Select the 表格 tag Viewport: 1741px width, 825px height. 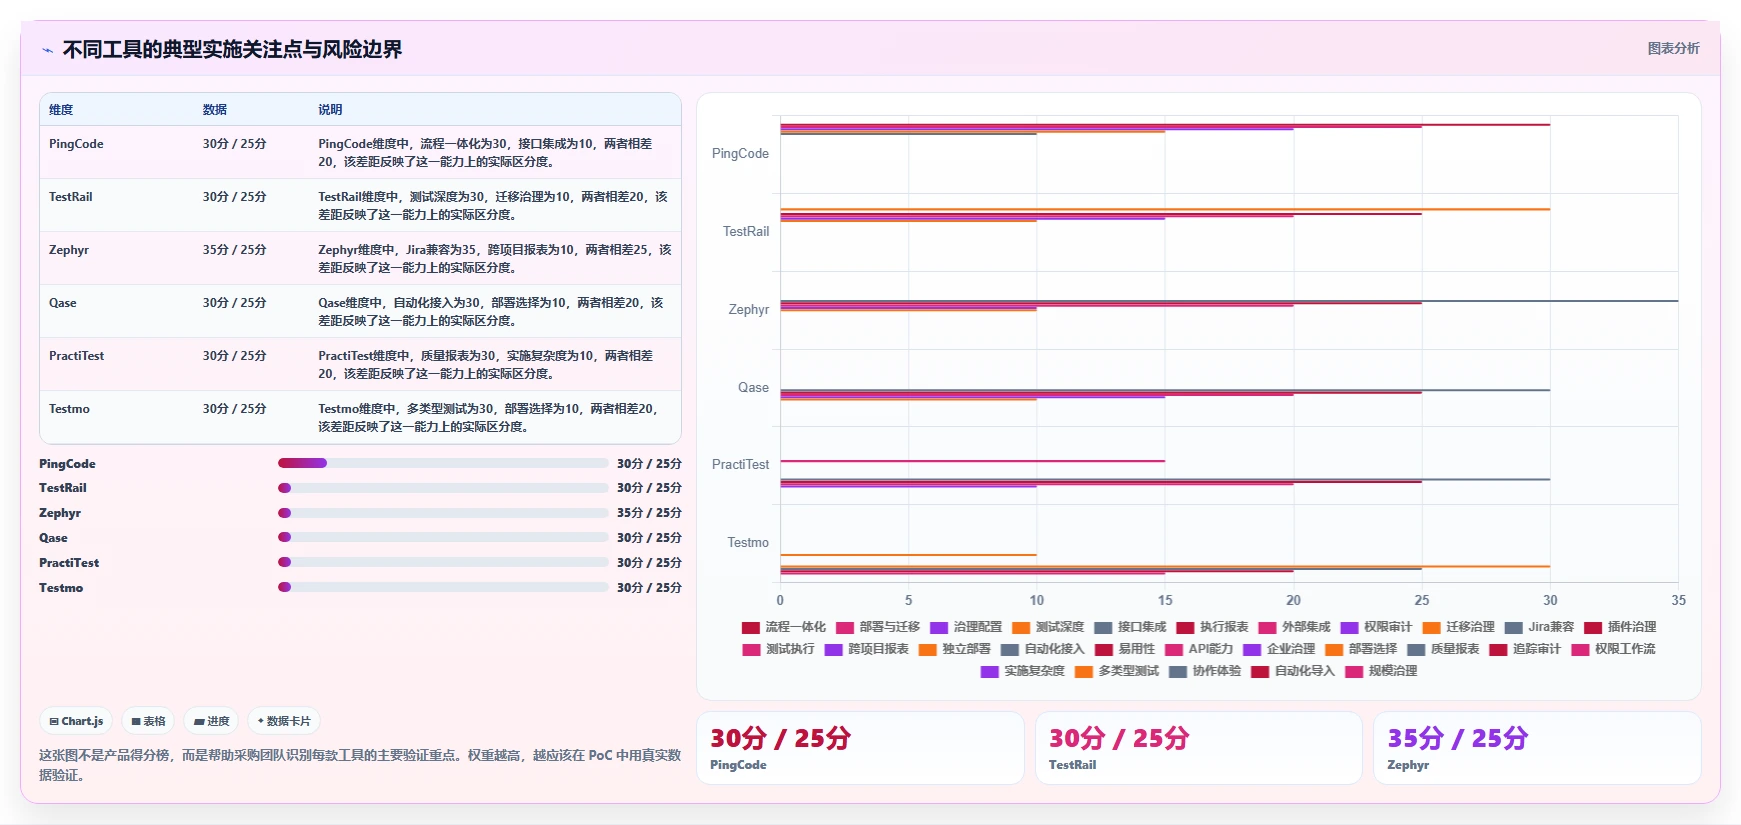148,721
